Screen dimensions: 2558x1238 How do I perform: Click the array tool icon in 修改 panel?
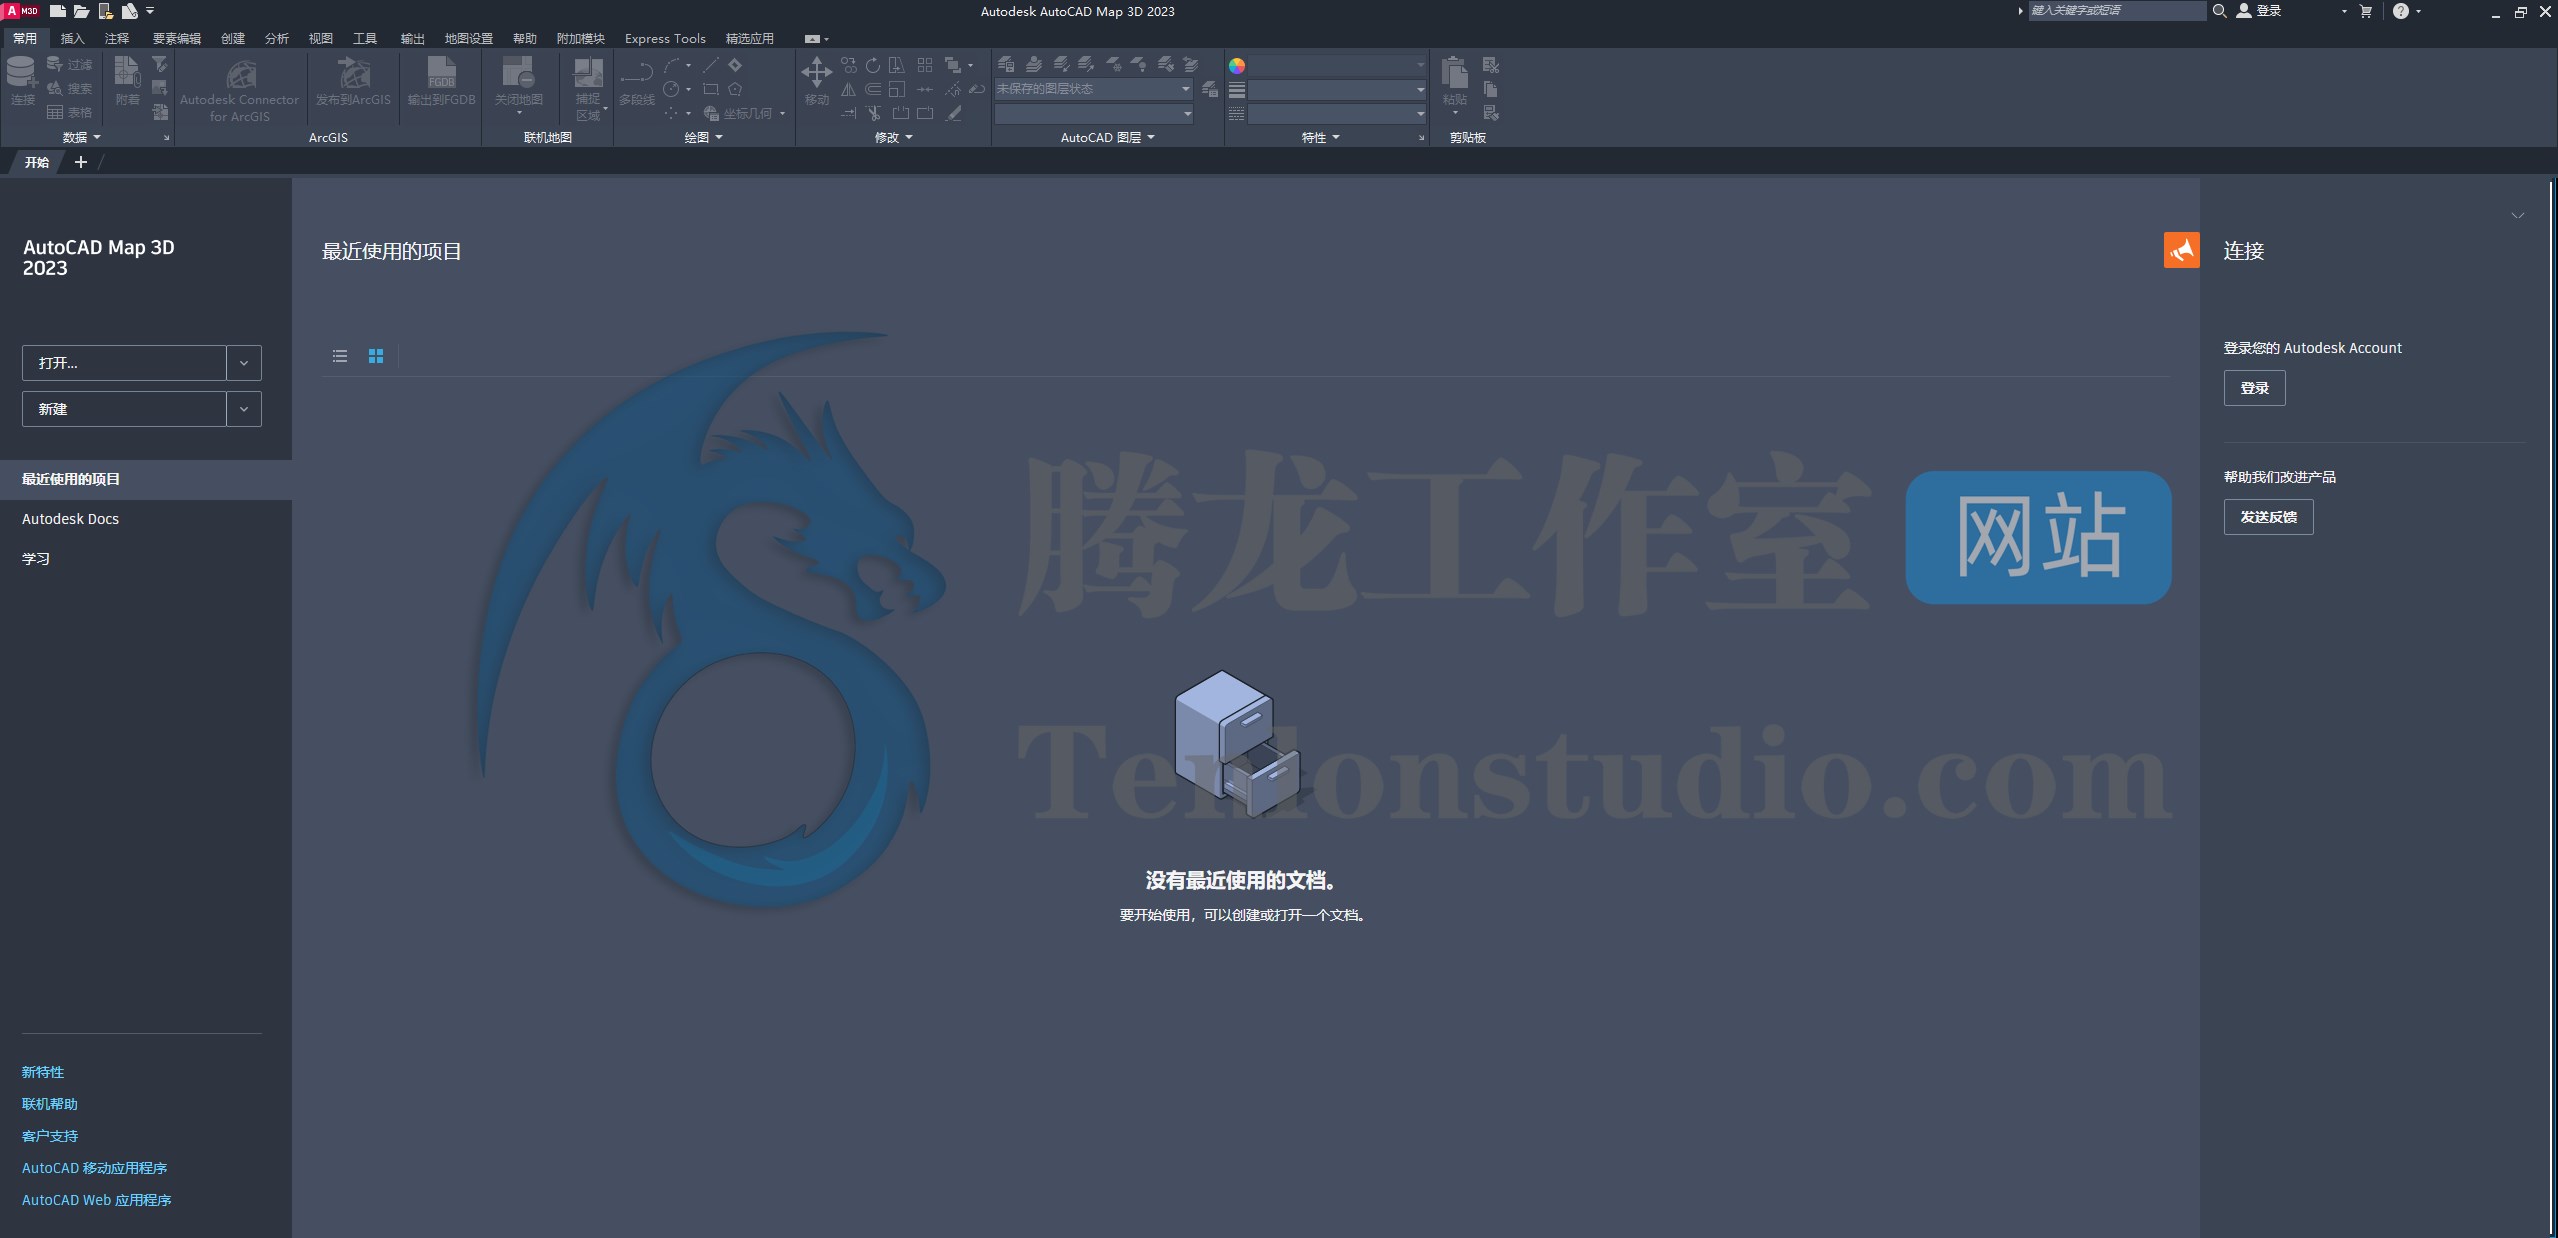coord(924,65)
